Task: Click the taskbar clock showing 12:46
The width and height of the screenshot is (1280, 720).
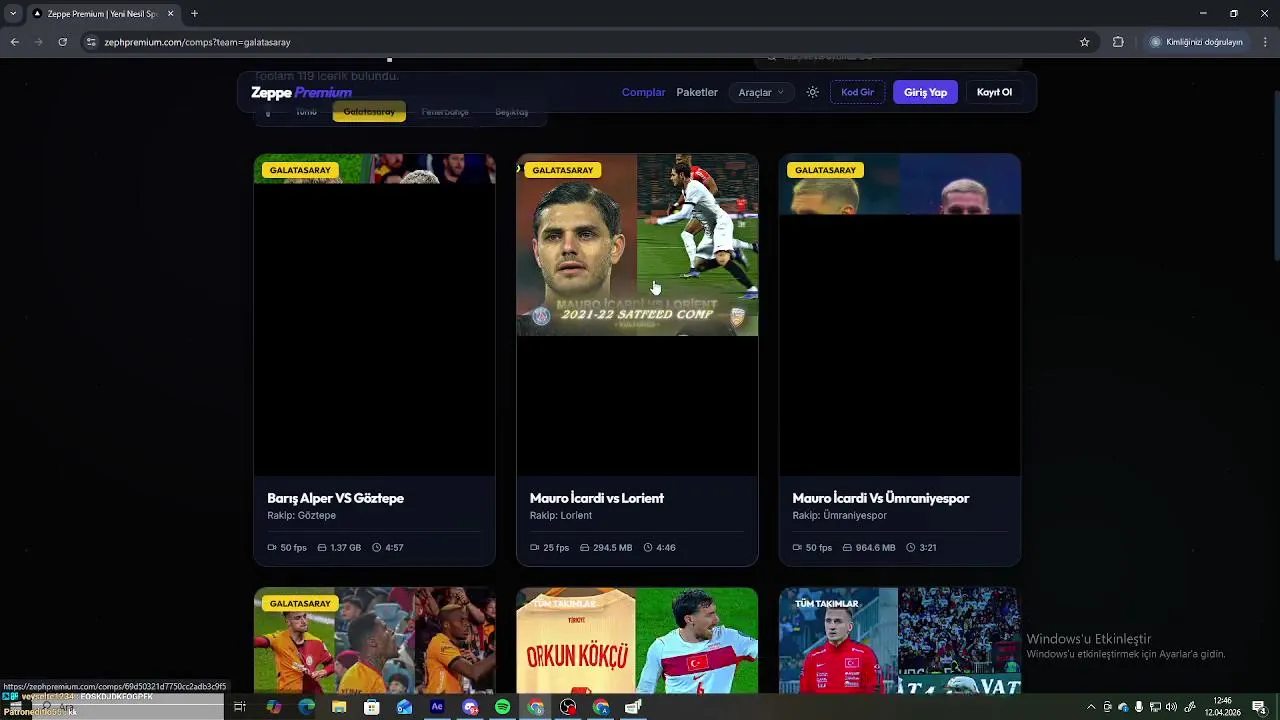Action: (x=1222, y=706)
